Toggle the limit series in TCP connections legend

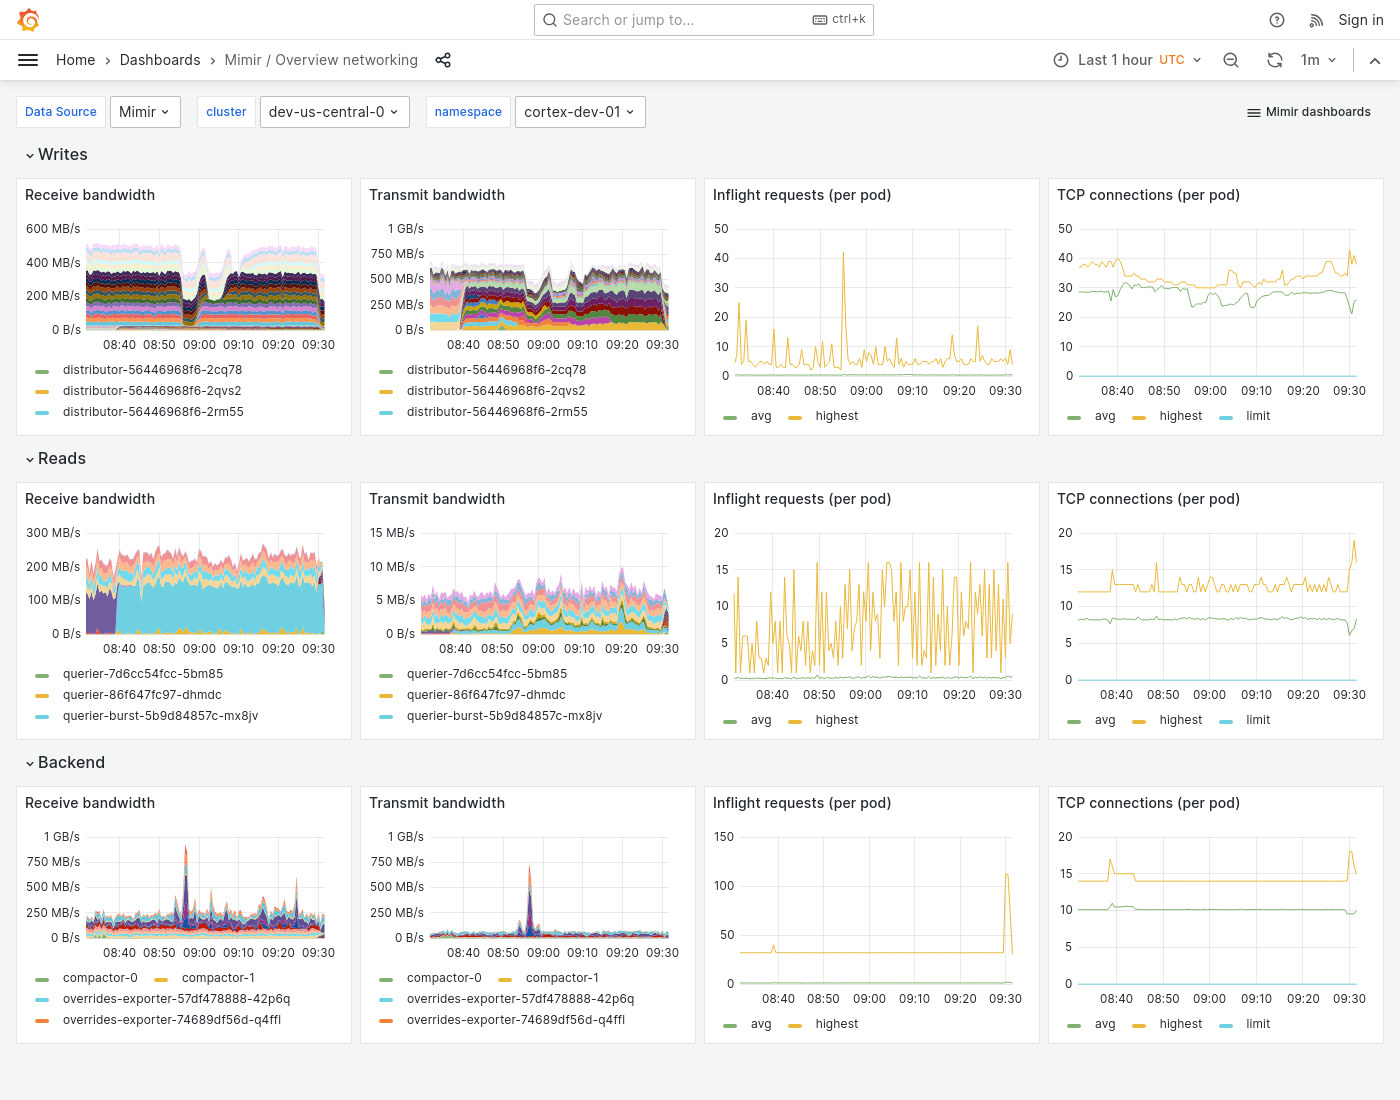pos(1257,416)
